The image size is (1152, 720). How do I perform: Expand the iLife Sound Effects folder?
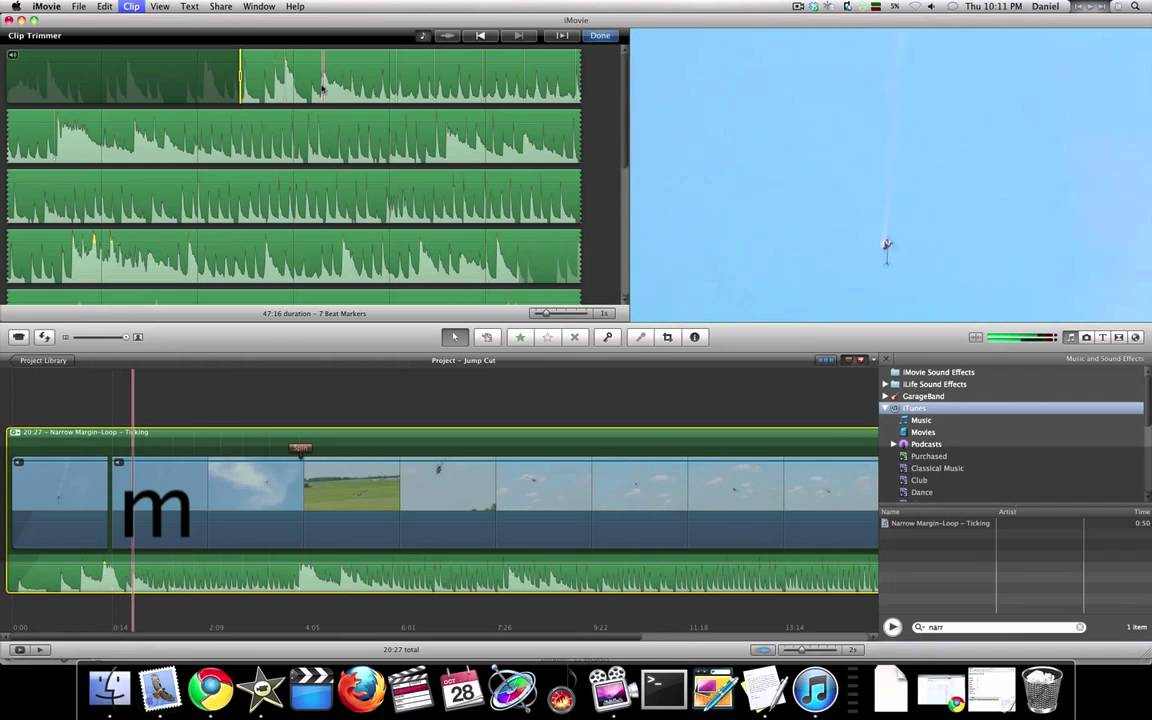coord(885,384)
